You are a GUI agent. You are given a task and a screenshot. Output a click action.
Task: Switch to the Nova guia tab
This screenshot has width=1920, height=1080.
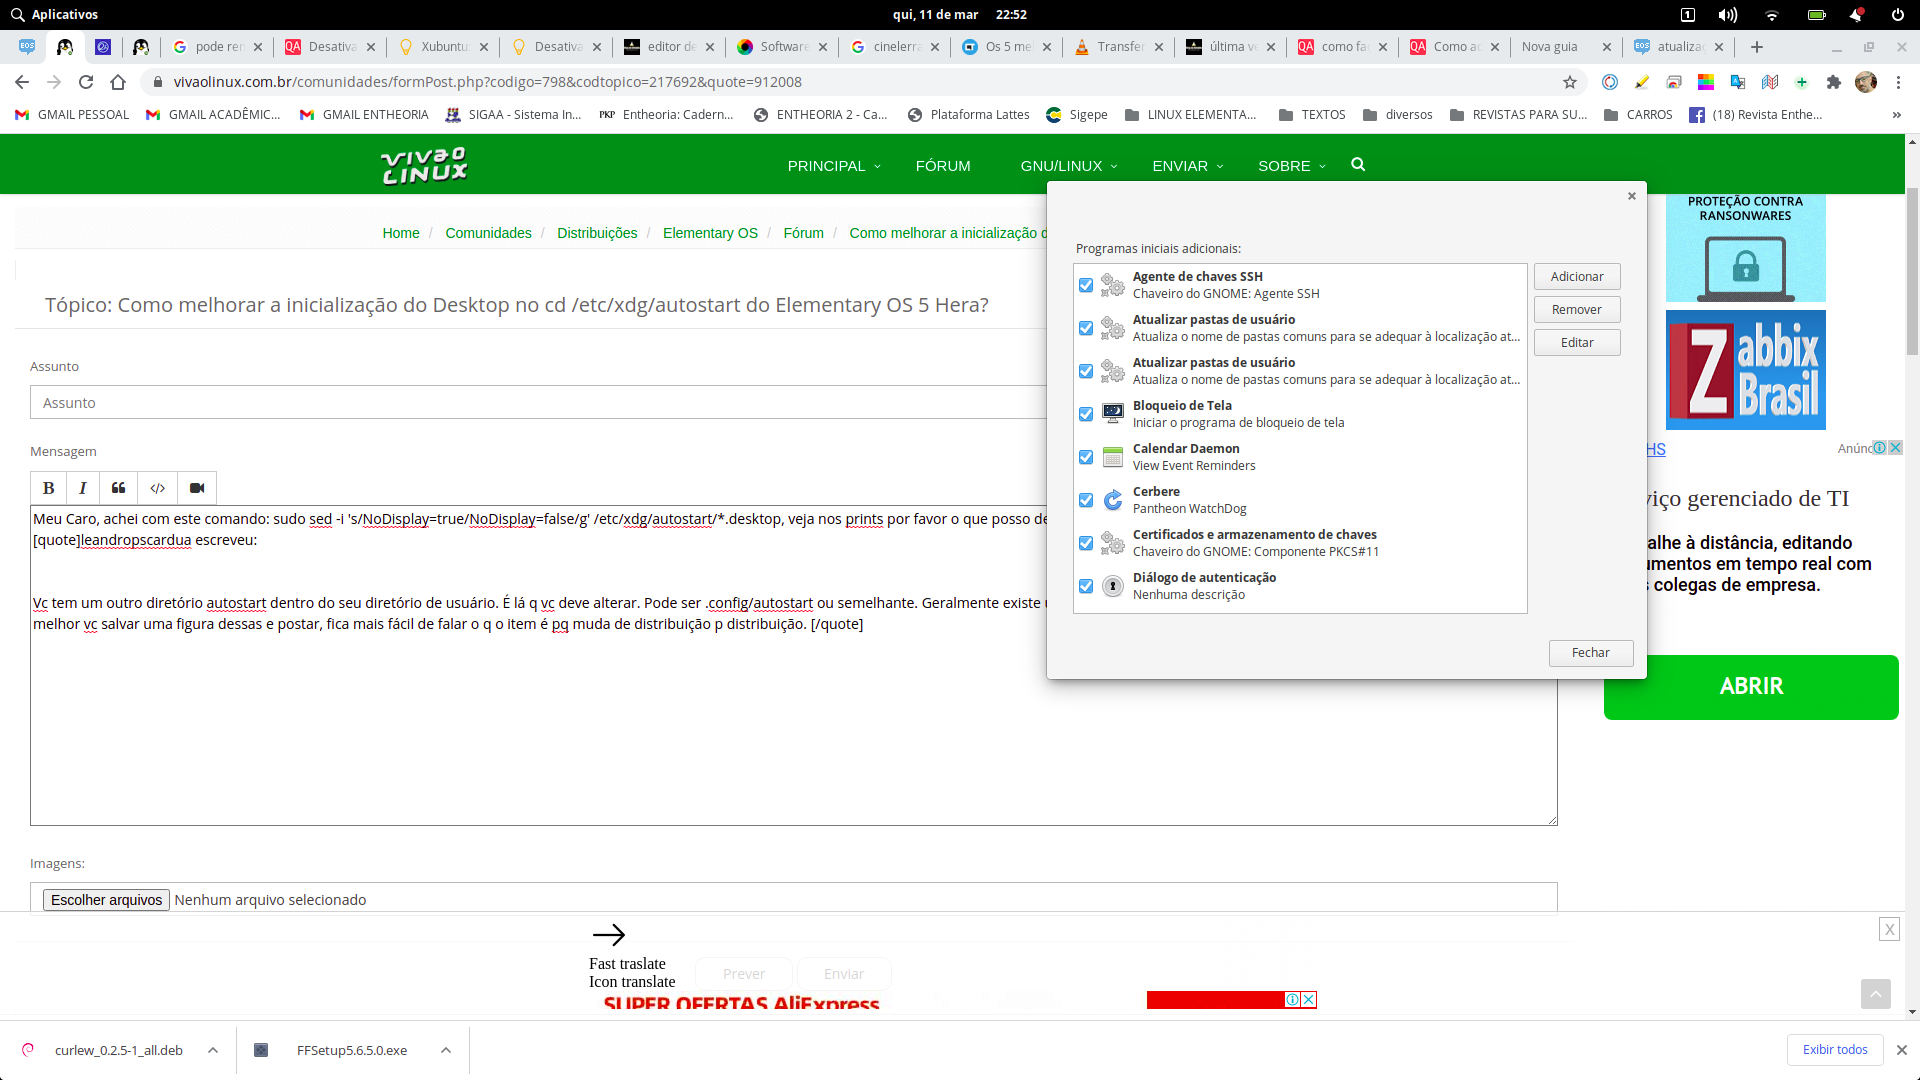(1549, 47)
